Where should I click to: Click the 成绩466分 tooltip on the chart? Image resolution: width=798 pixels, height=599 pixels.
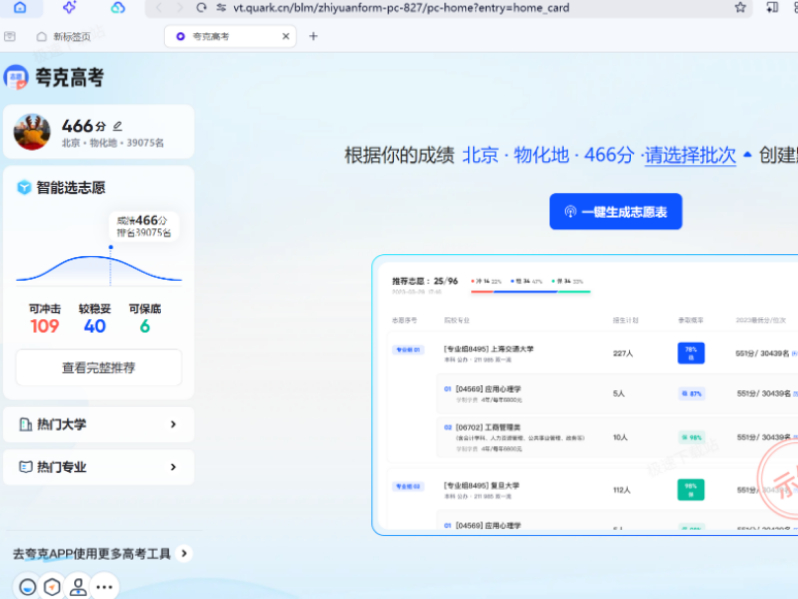click(144, 226)
